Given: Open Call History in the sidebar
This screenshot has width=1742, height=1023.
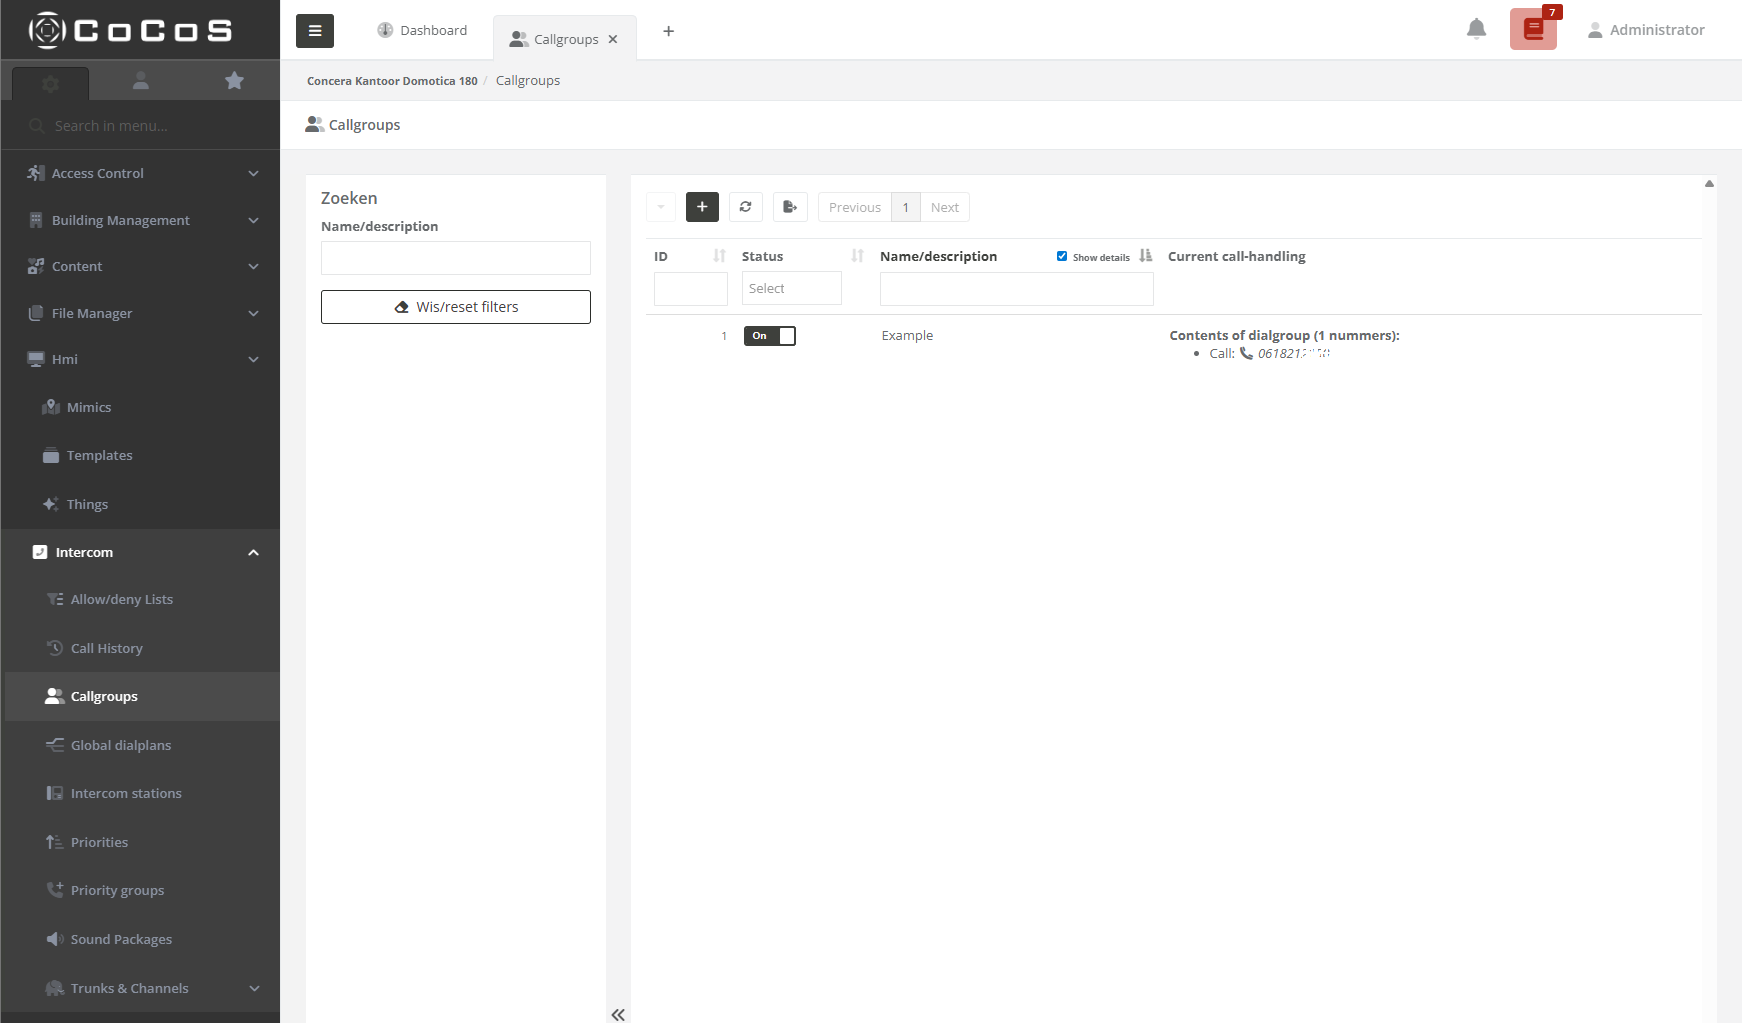Looking at the screenshot, I should click(106, 648).
